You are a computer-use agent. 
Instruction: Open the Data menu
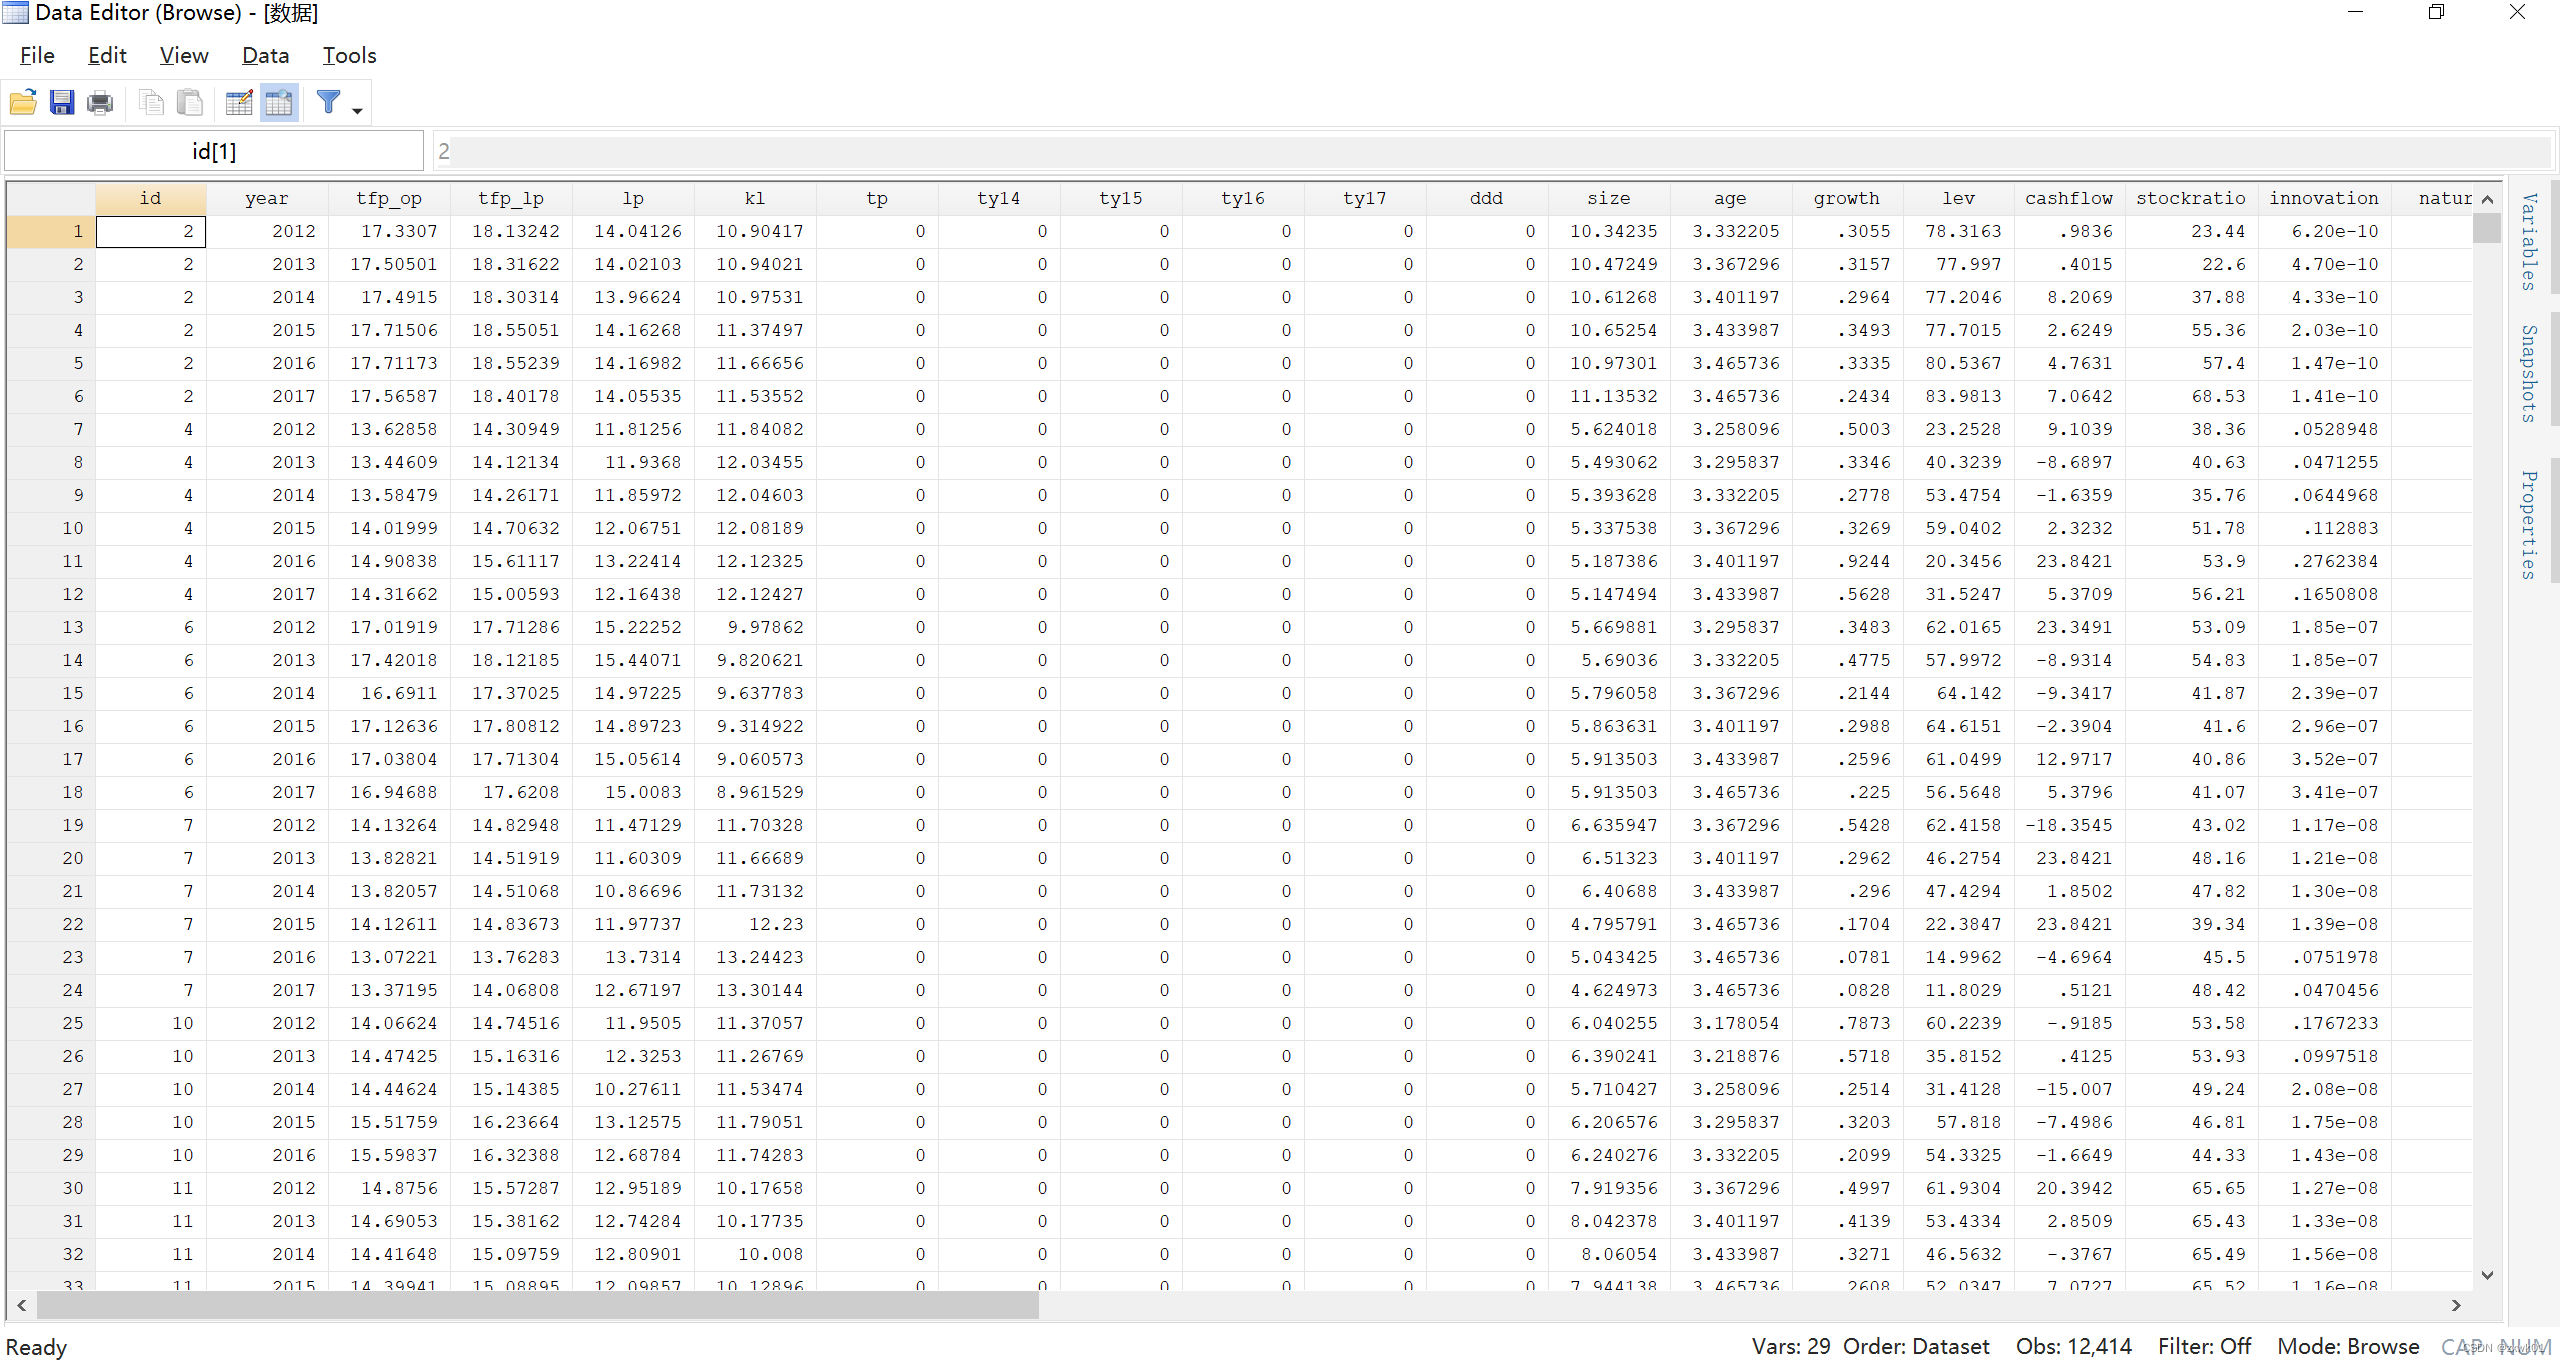coord(265,56)
